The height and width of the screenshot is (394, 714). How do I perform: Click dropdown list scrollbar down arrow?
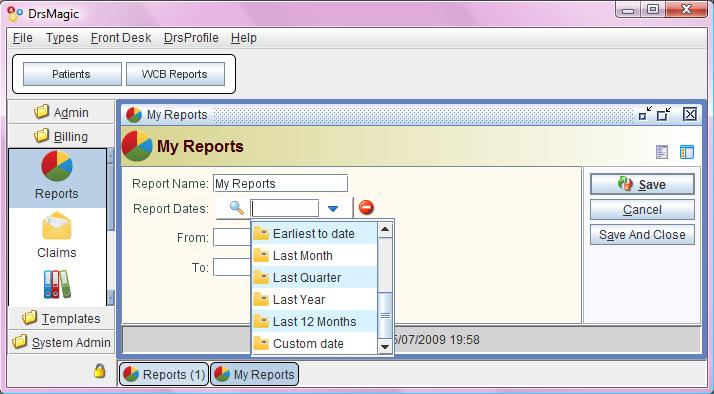(385, 347)
